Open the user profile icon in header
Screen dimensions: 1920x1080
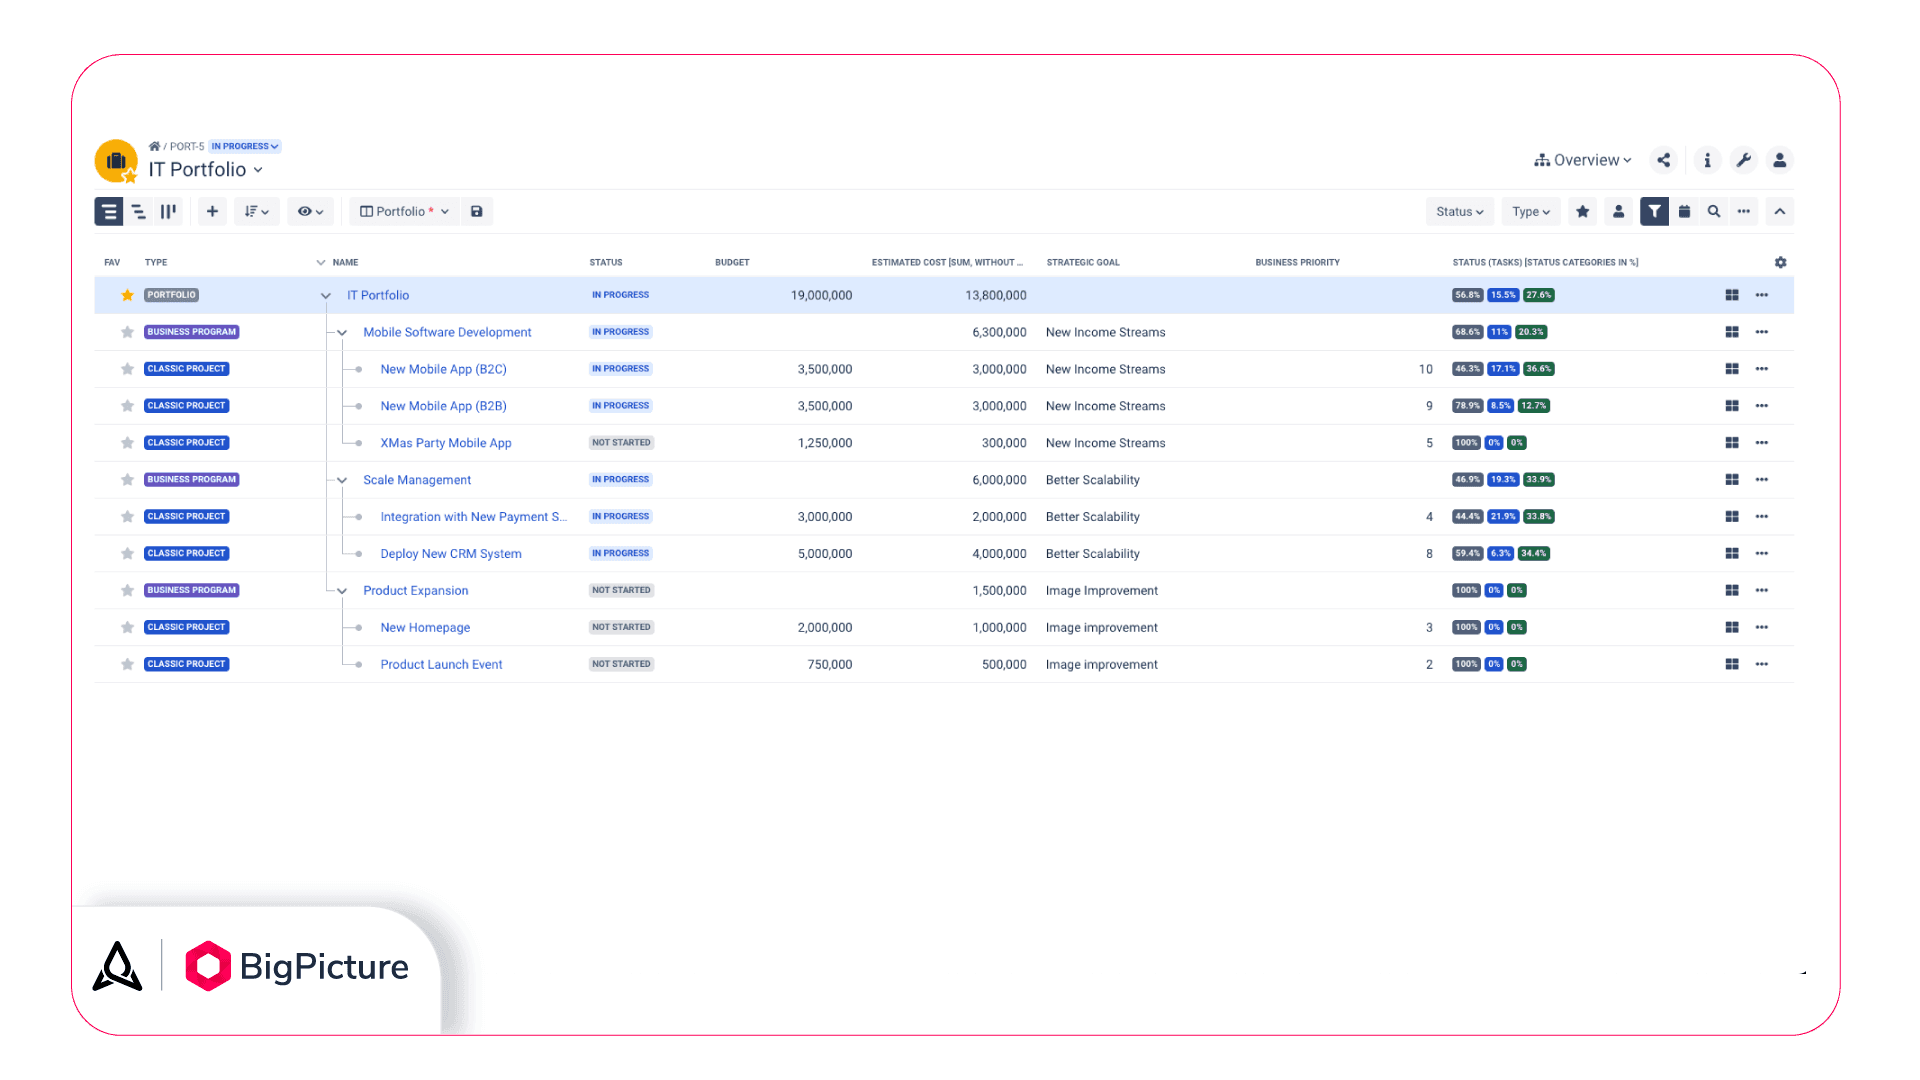(1780, 160)
